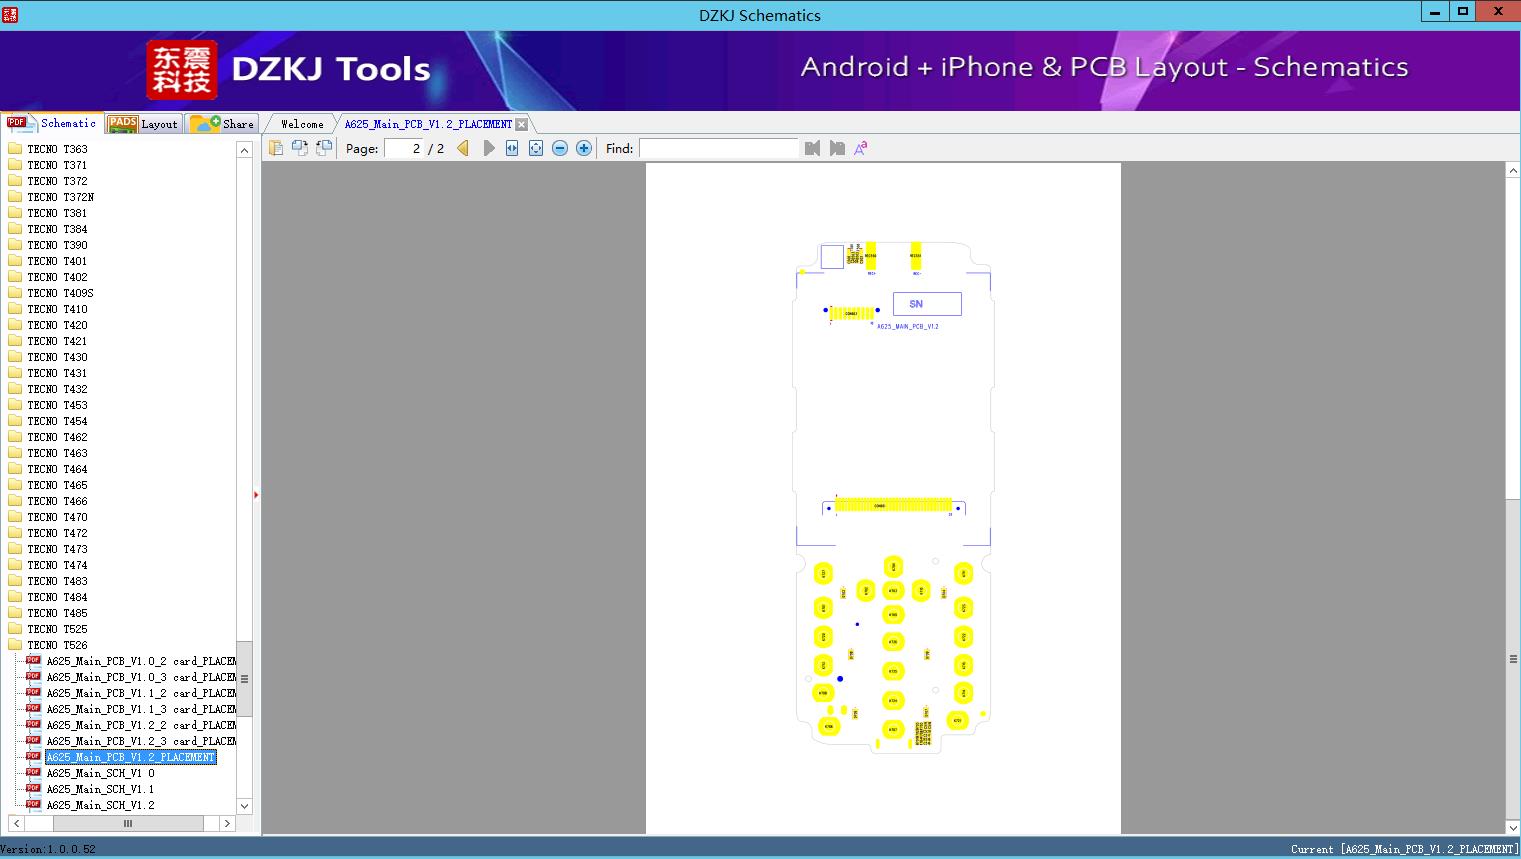Open the A625_Main_SCH_V1.1 file
Viewport: 1521px width, 859px height.
click(x=100, y=789)
